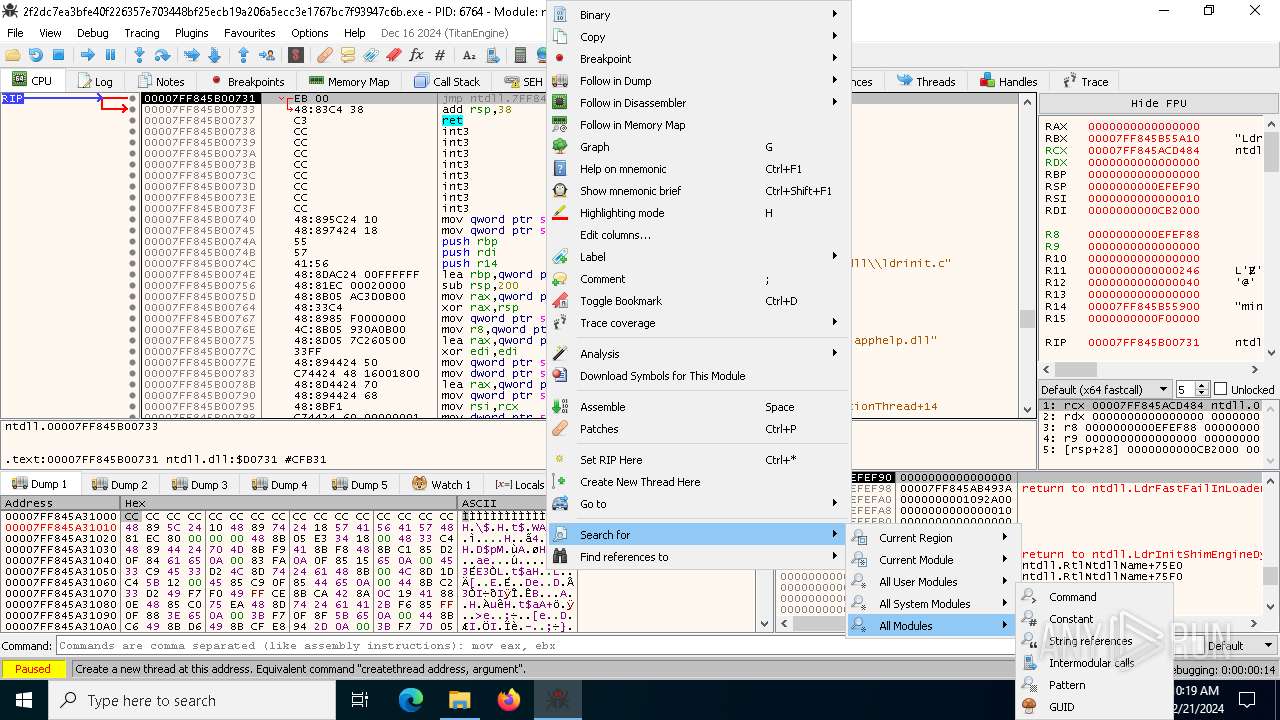
Task: Click the Bookmarks red tag toolbar icon
Action: 393,55
